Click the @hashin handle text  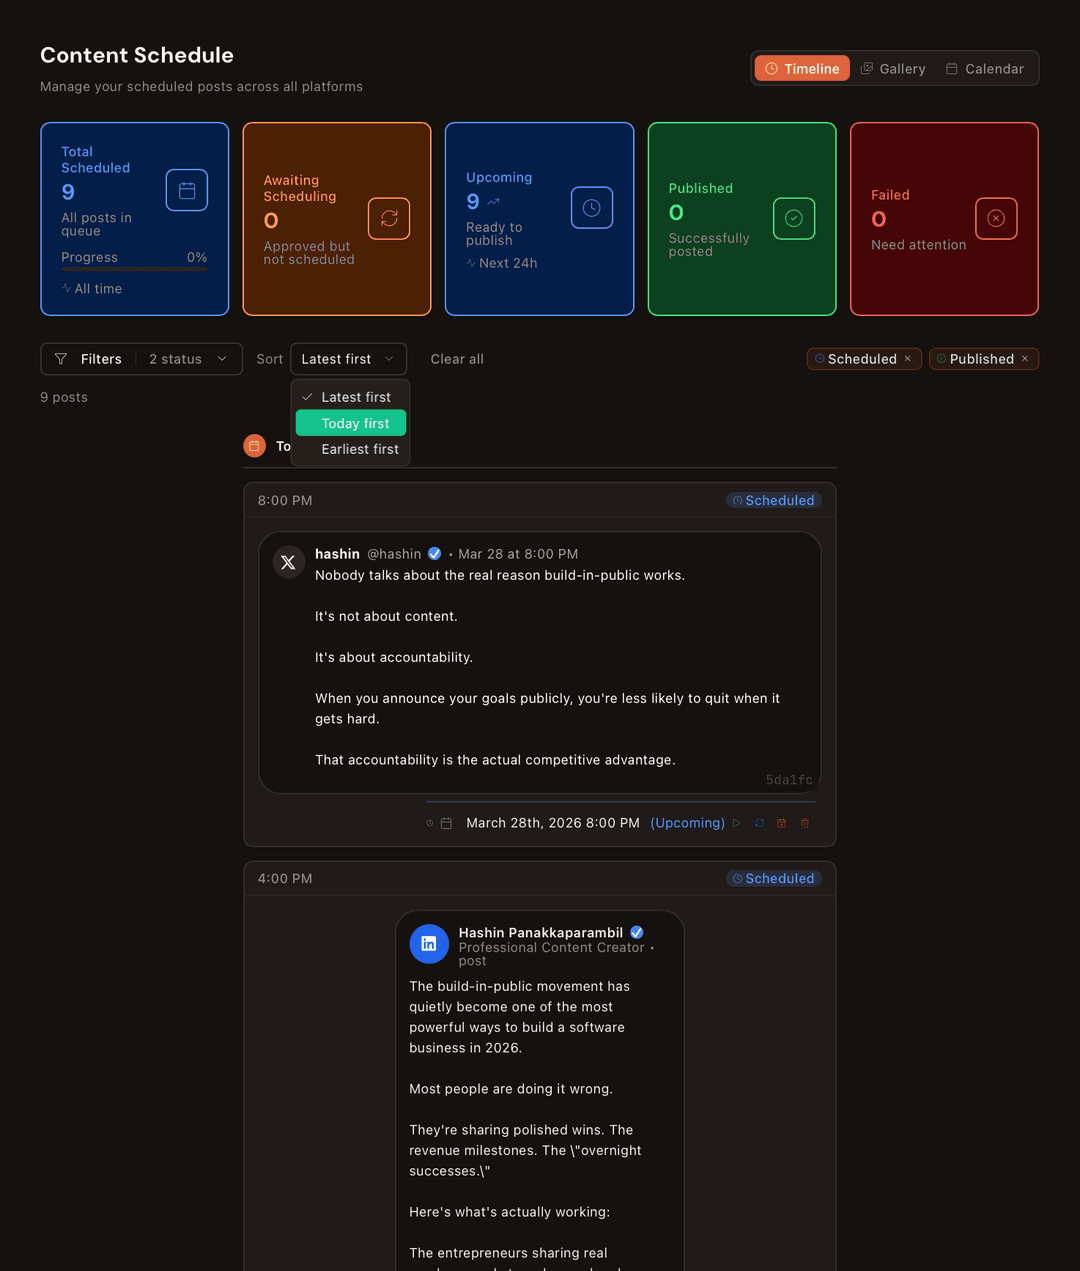click(394, 554)
